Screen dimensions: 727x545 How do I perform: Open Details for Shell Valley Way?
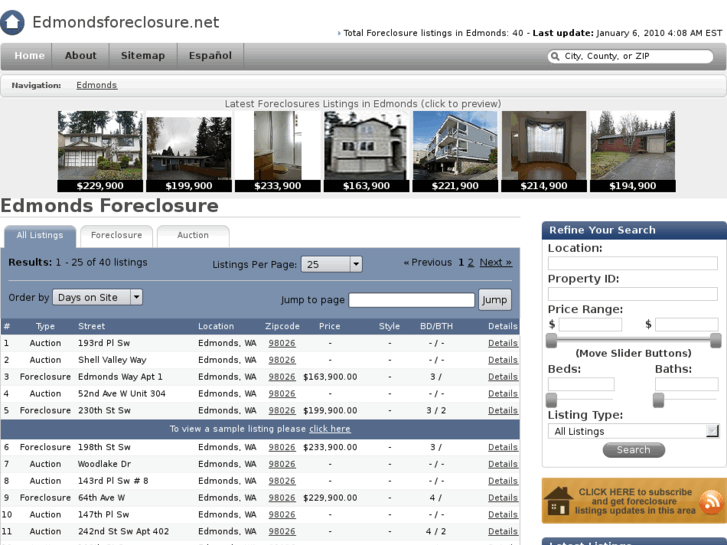tap(503, 360)
